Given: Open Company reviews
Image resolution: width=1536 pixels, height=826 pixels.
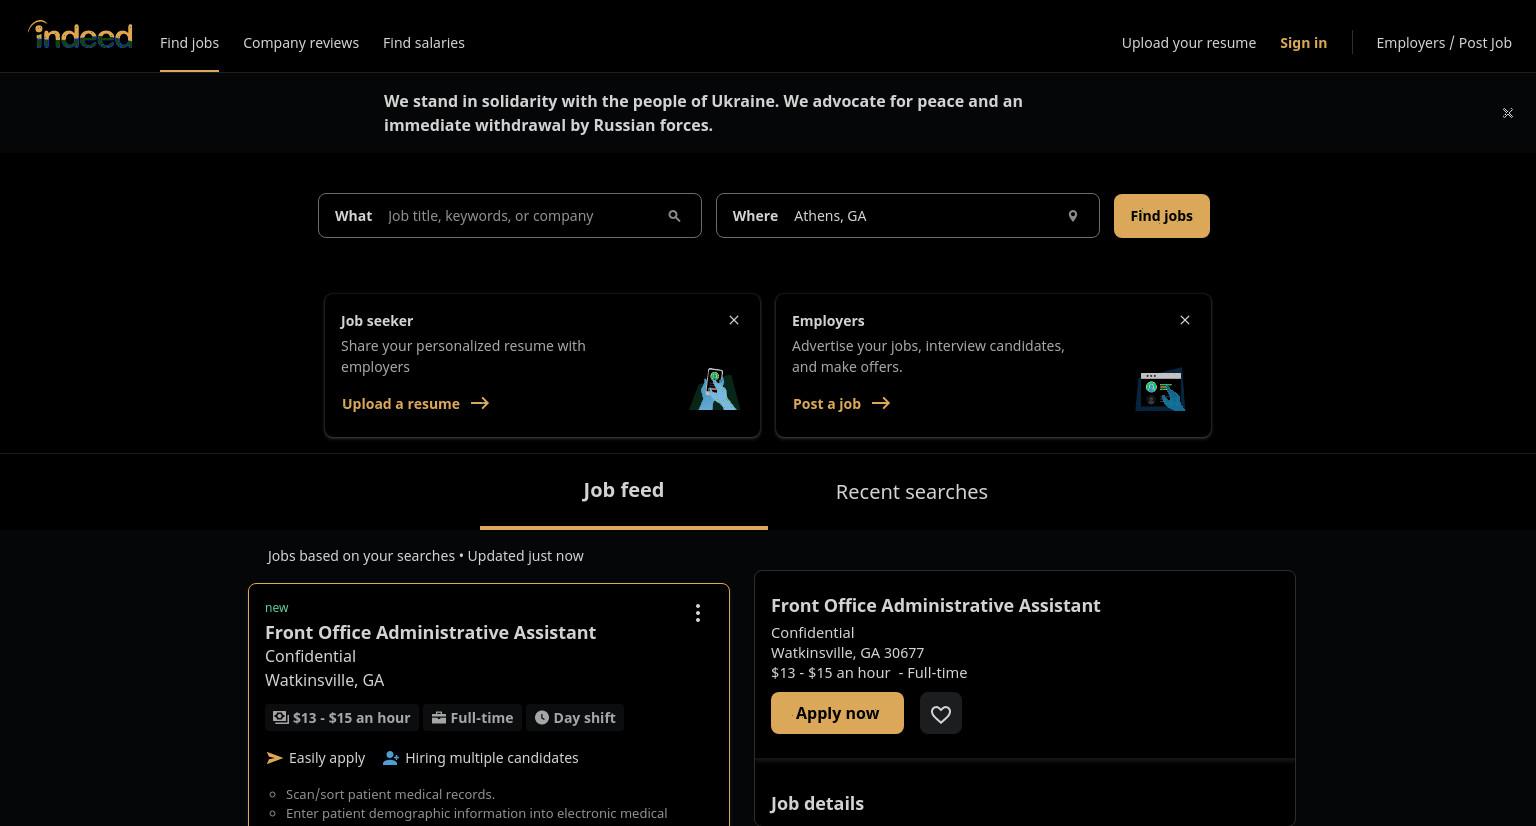Looking at the screenshot, I should click(x=301, y=43).
